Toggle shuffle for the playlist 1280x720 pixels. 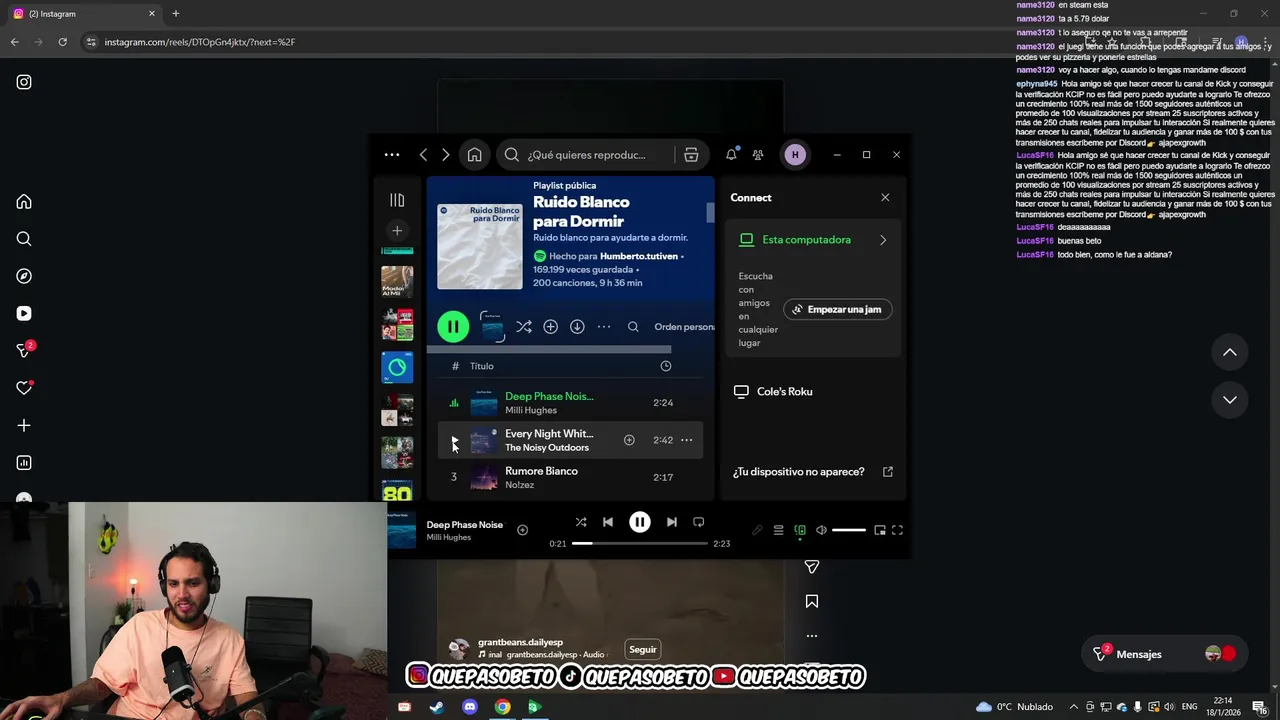[x=524, y=327]
